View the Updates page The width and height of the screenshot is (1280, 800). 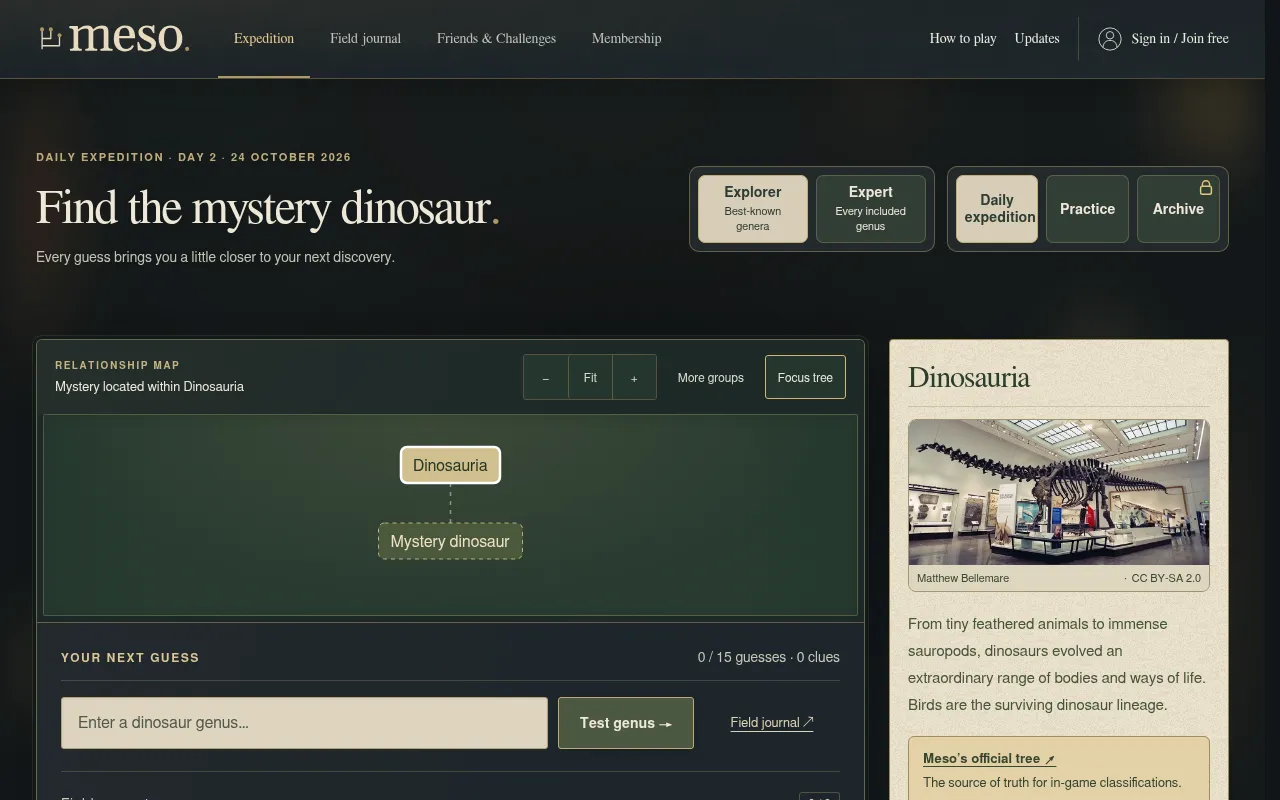coord(1037,39)
